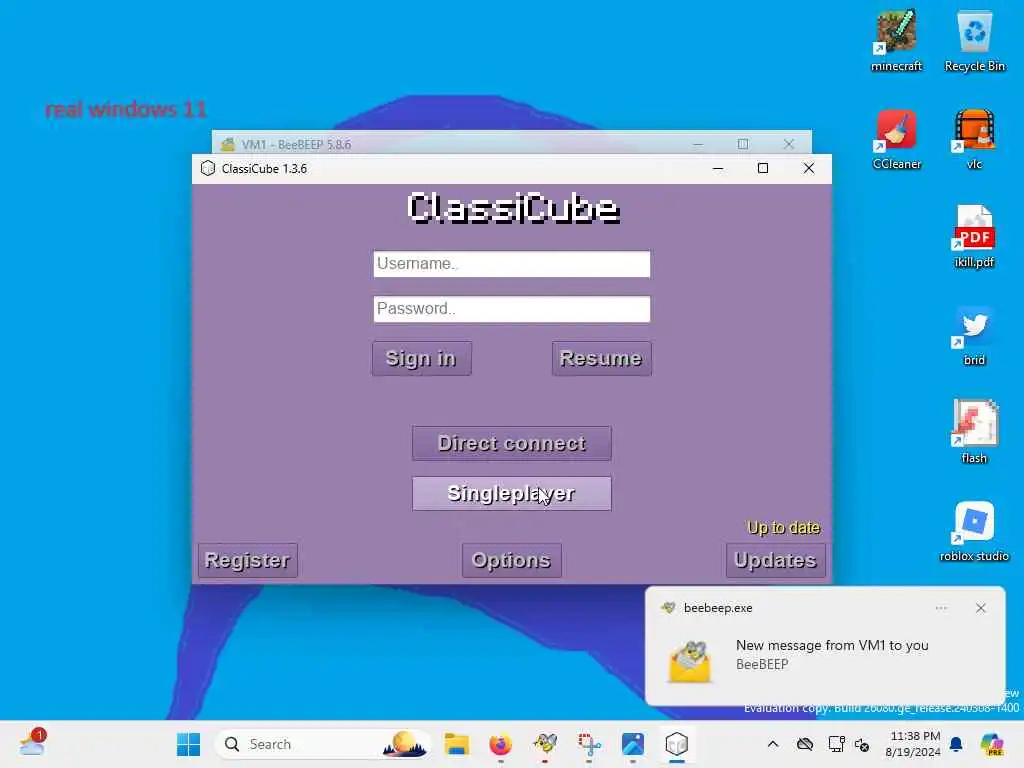Image resolution: width=1024 pixels, height=768 pixels.
Task: Open Copilot preview from taskbar
Action: [x=991, y=744]
